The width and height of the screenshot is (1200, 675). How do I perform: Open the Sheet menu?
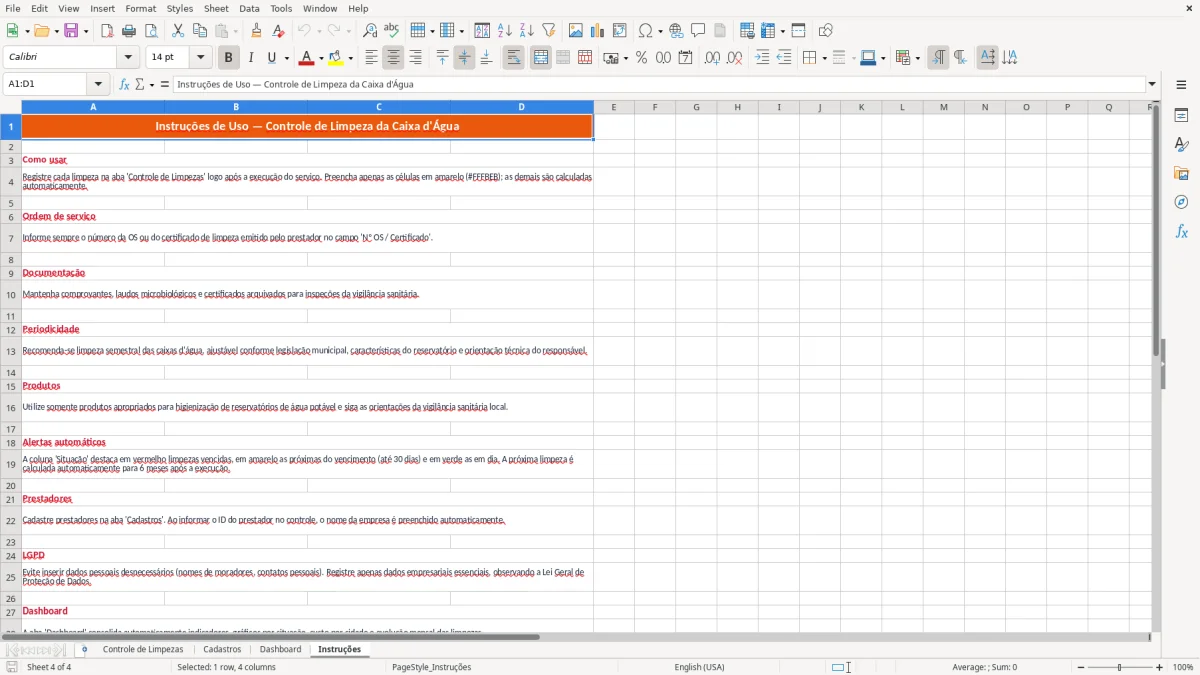(x=217, y=8)
